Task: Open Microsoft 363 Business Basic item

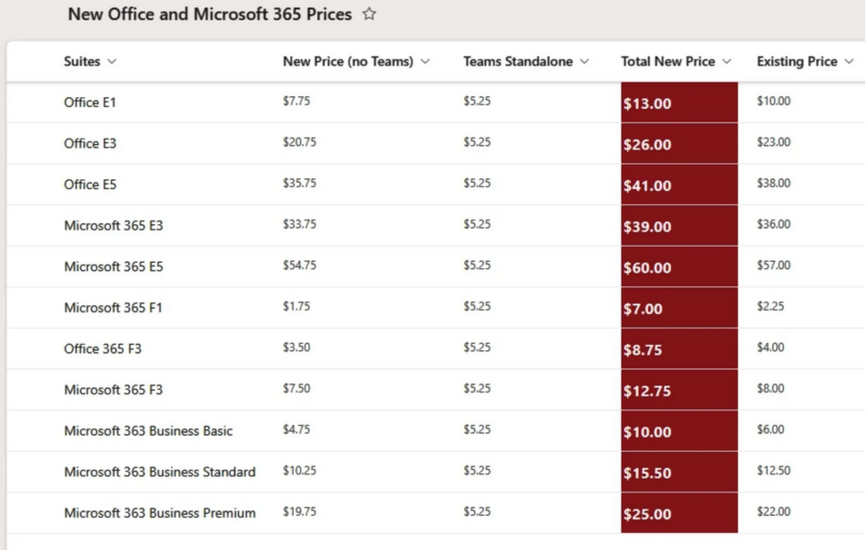Action: point(148,431)
